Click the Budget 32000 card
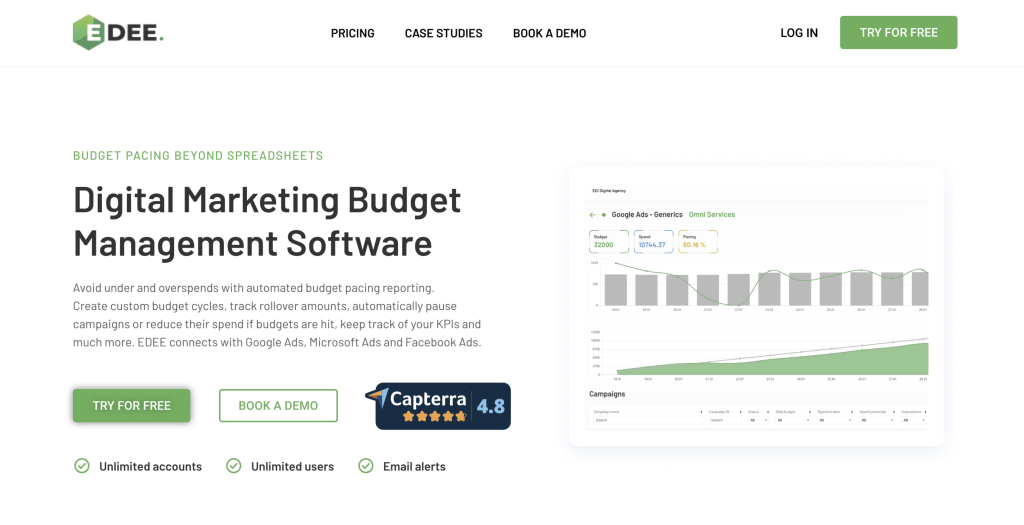The height and width of the screenshot is (525, 1024). [609, 242]
